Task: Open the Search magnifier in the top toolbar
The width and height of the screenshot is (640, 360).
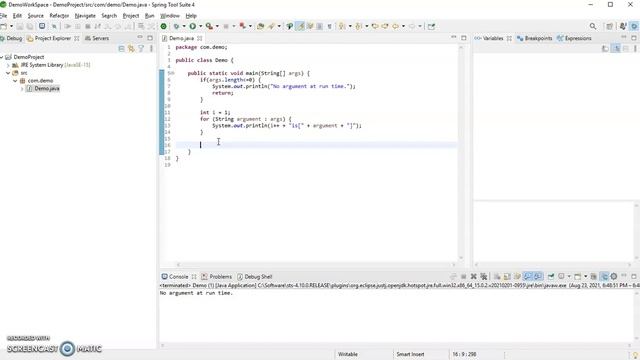Action: click(x=593, y=27)
